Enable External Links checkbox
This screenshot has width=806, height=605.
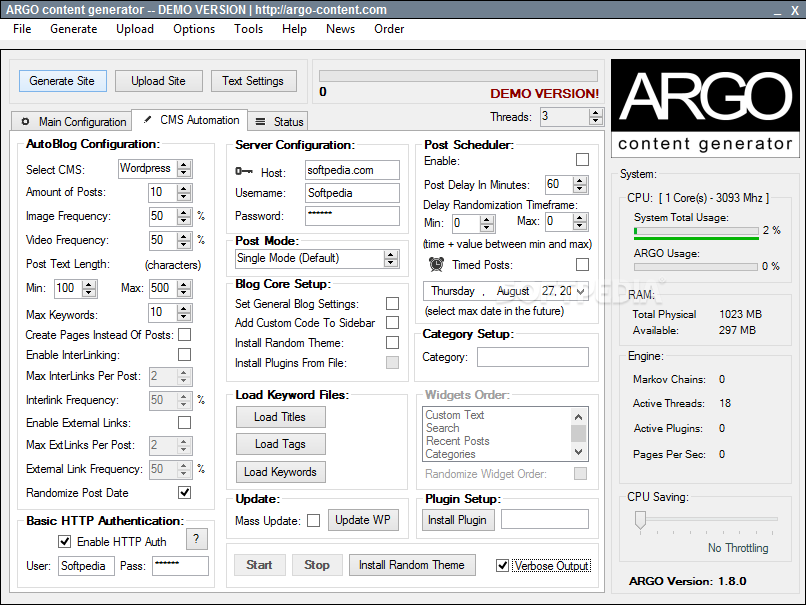pos(185,423)
